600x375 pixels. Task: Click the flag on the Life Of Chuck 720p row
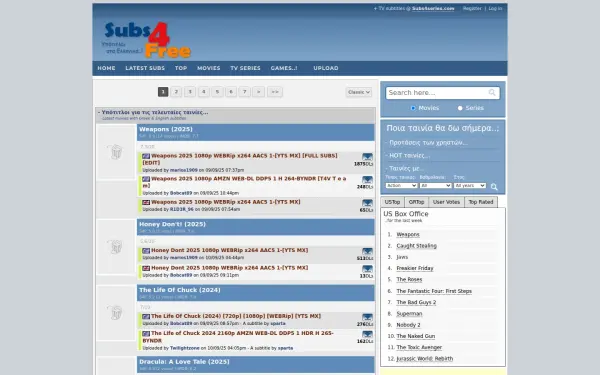pyautogui.click(x=146, y=316)
